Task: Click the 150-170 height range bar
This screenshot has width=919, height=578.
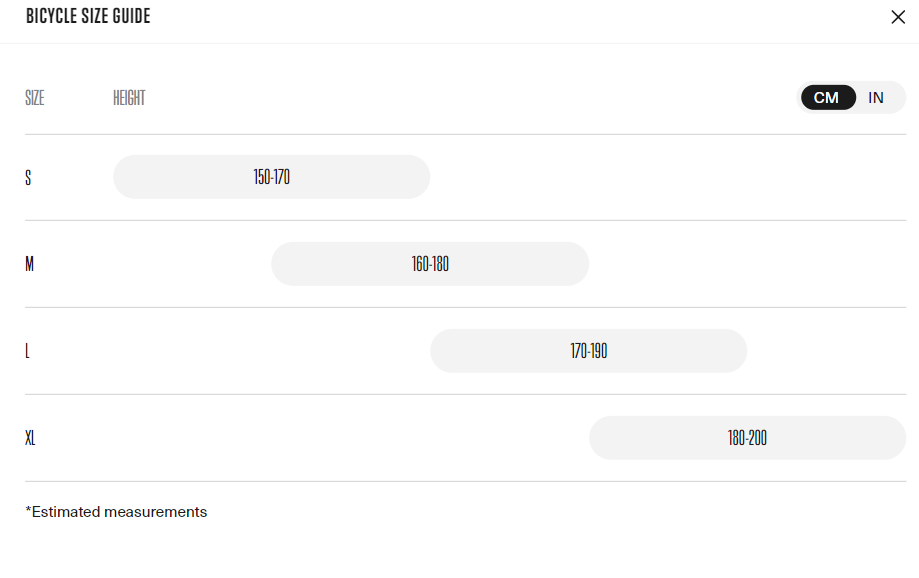Action: click(271, 177)
